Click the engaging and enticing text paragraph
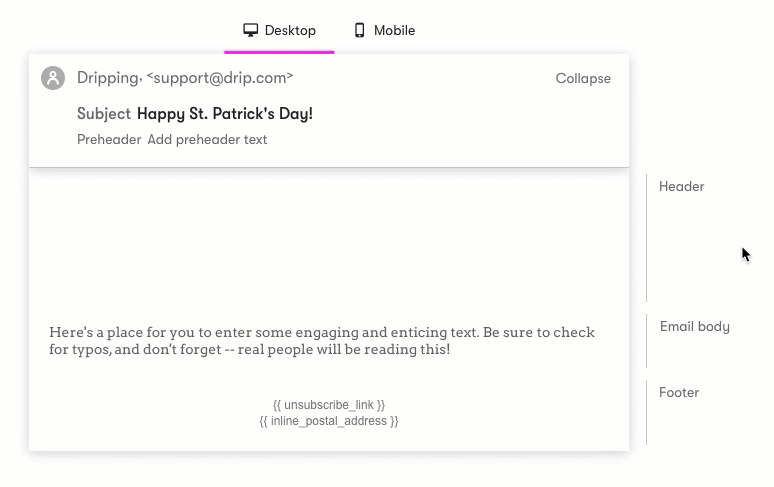Screen dimensions: 774x487 pos(322,340)
